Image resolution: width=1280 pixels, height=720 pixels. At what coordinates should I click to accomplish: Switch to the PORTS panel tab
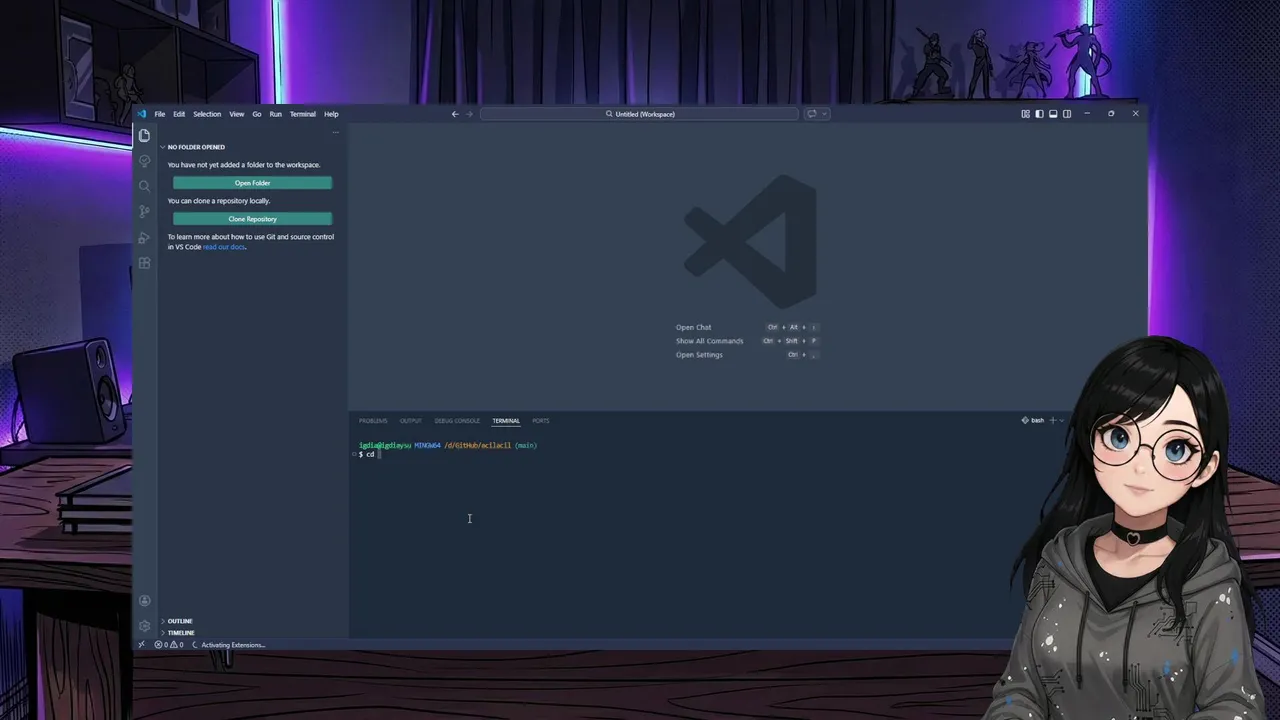point(541,421)
